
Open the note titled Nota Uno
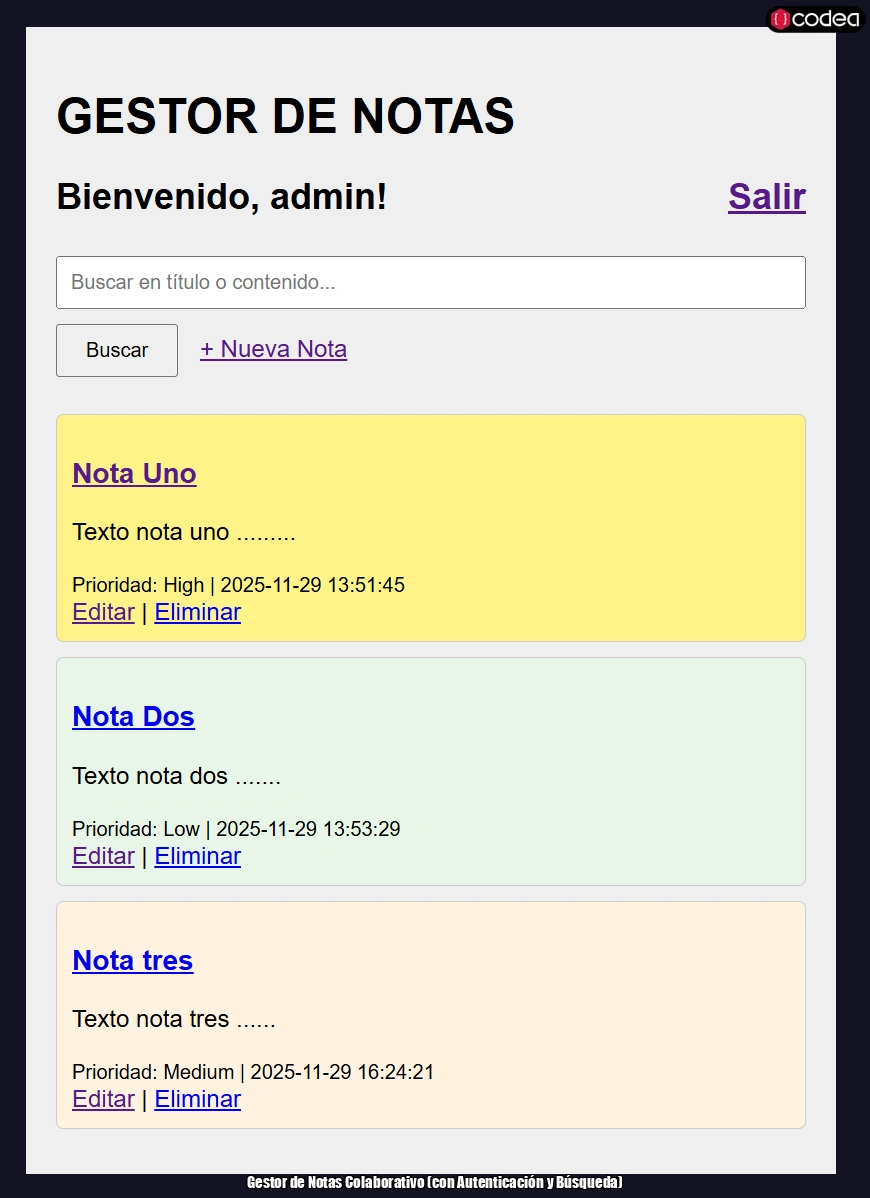(x=134, y=473)
